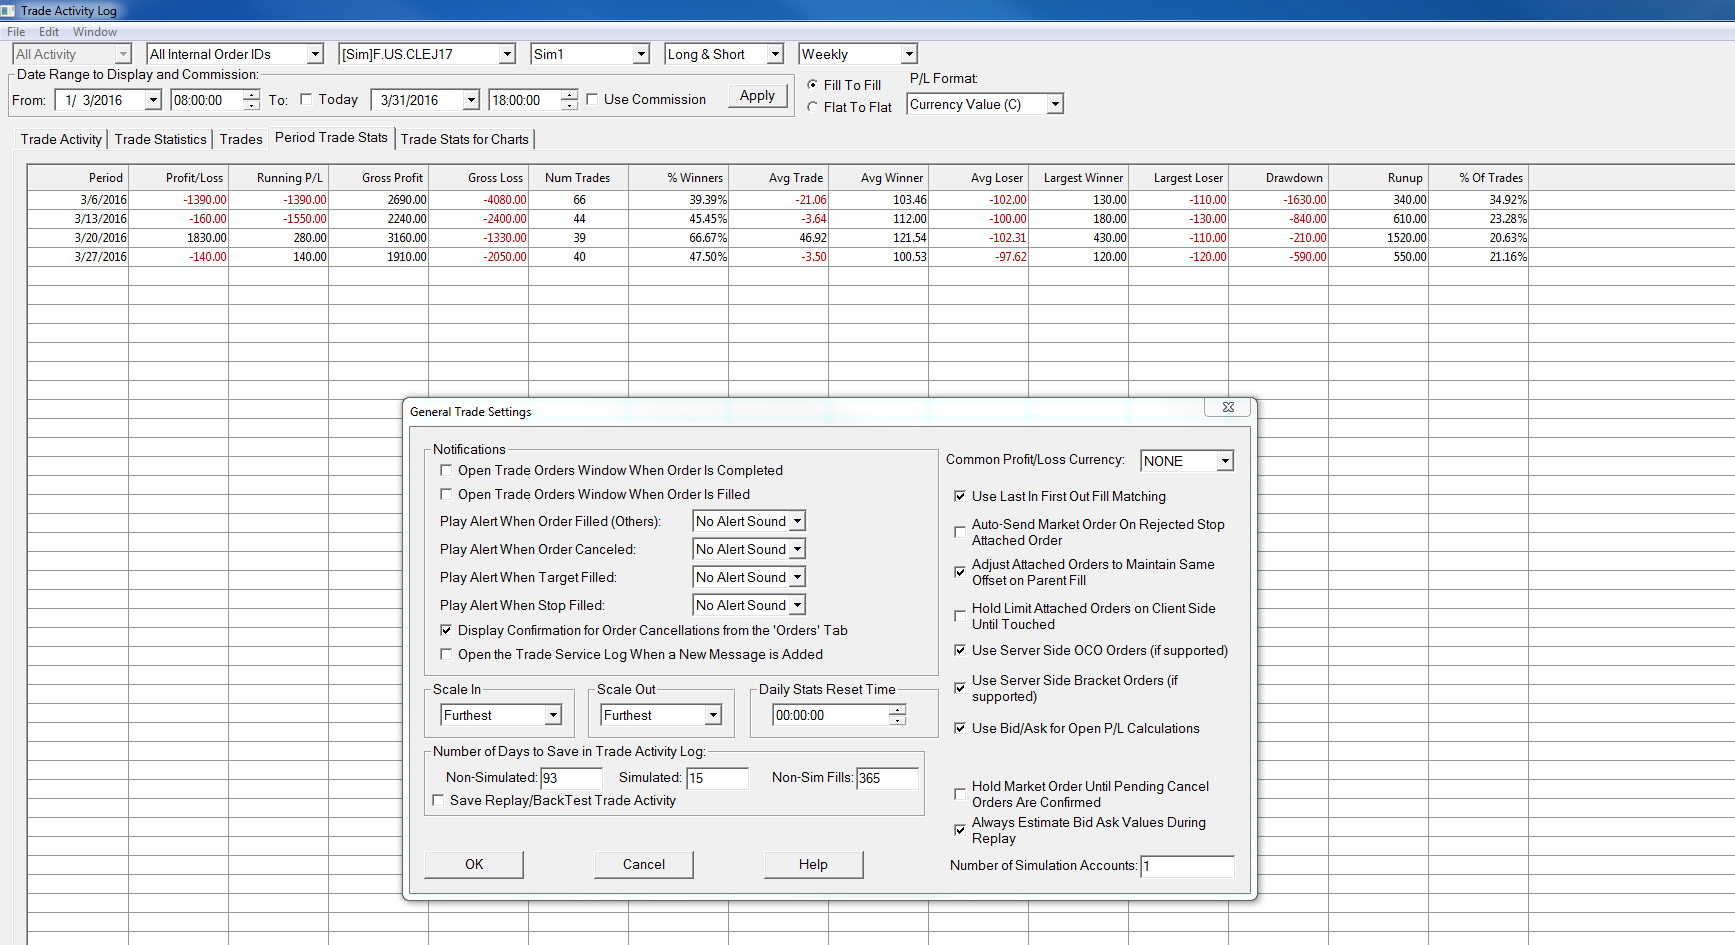1735x945 pixels.
Task: Click OK in General Trade Settings
Action: click(x=474, y=864)
